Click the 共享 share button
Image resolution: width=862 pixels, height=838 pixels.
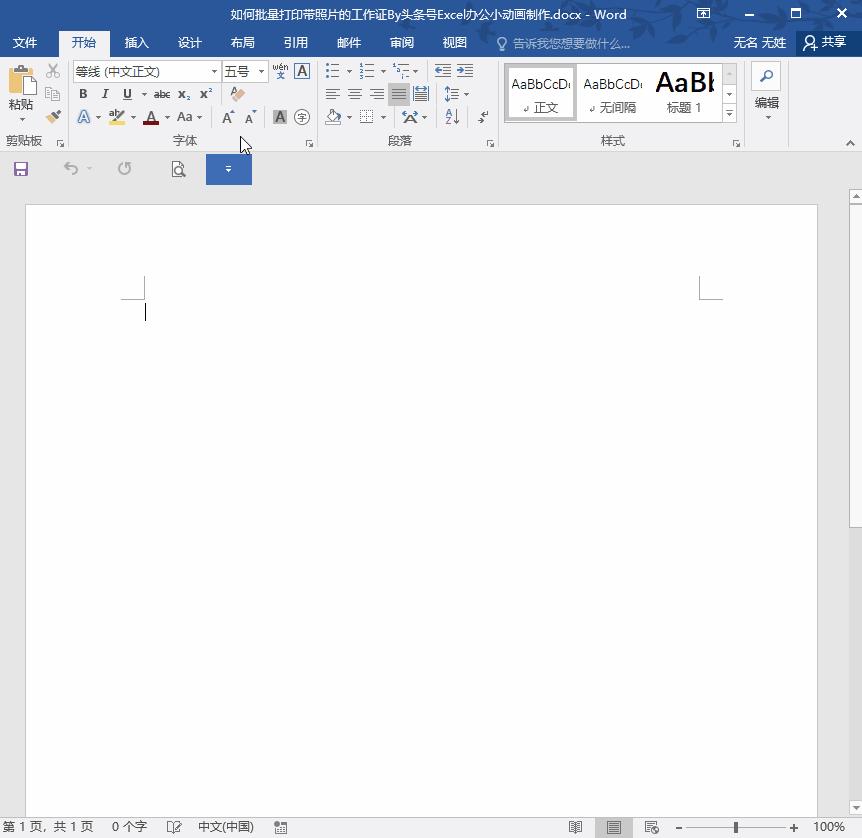825,43
